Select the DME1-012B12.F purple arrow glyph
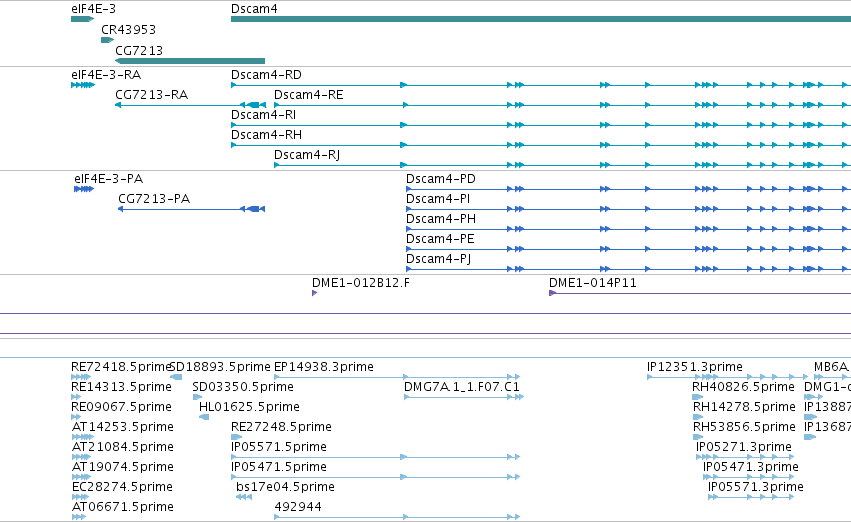The image size is (851, 522). coord(314,293)
